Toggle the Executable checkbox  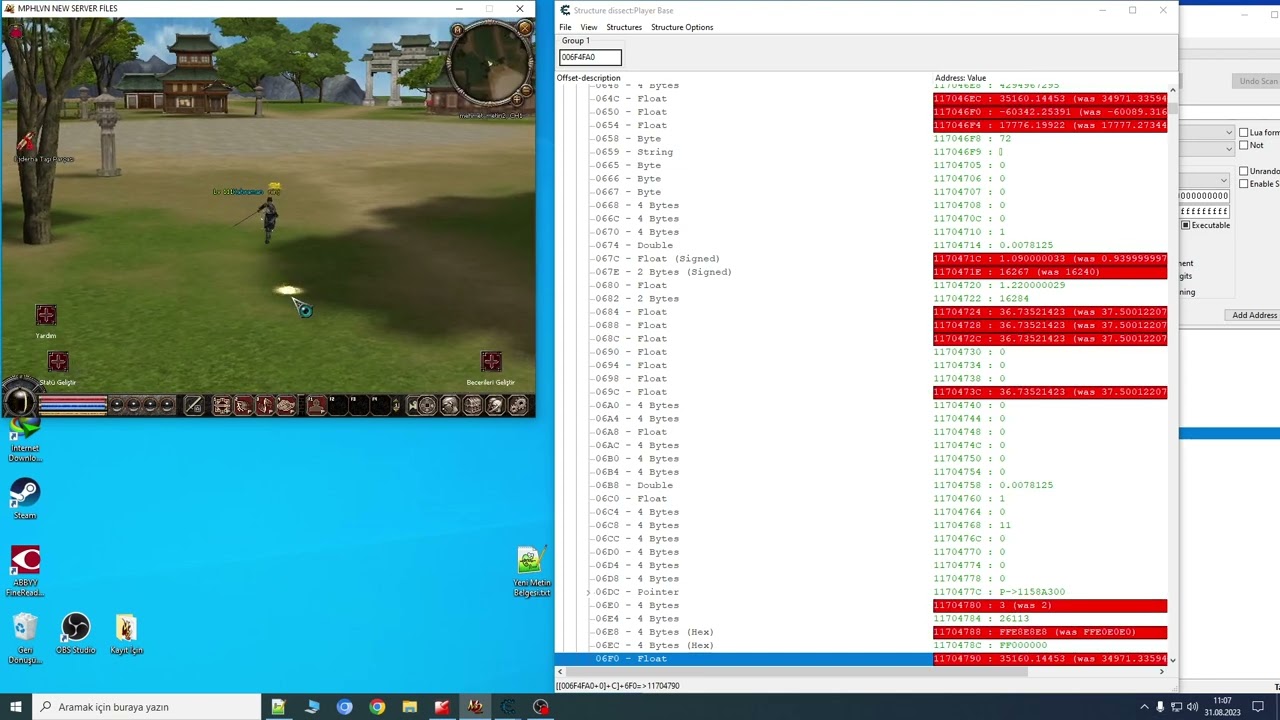point(1186,225)
